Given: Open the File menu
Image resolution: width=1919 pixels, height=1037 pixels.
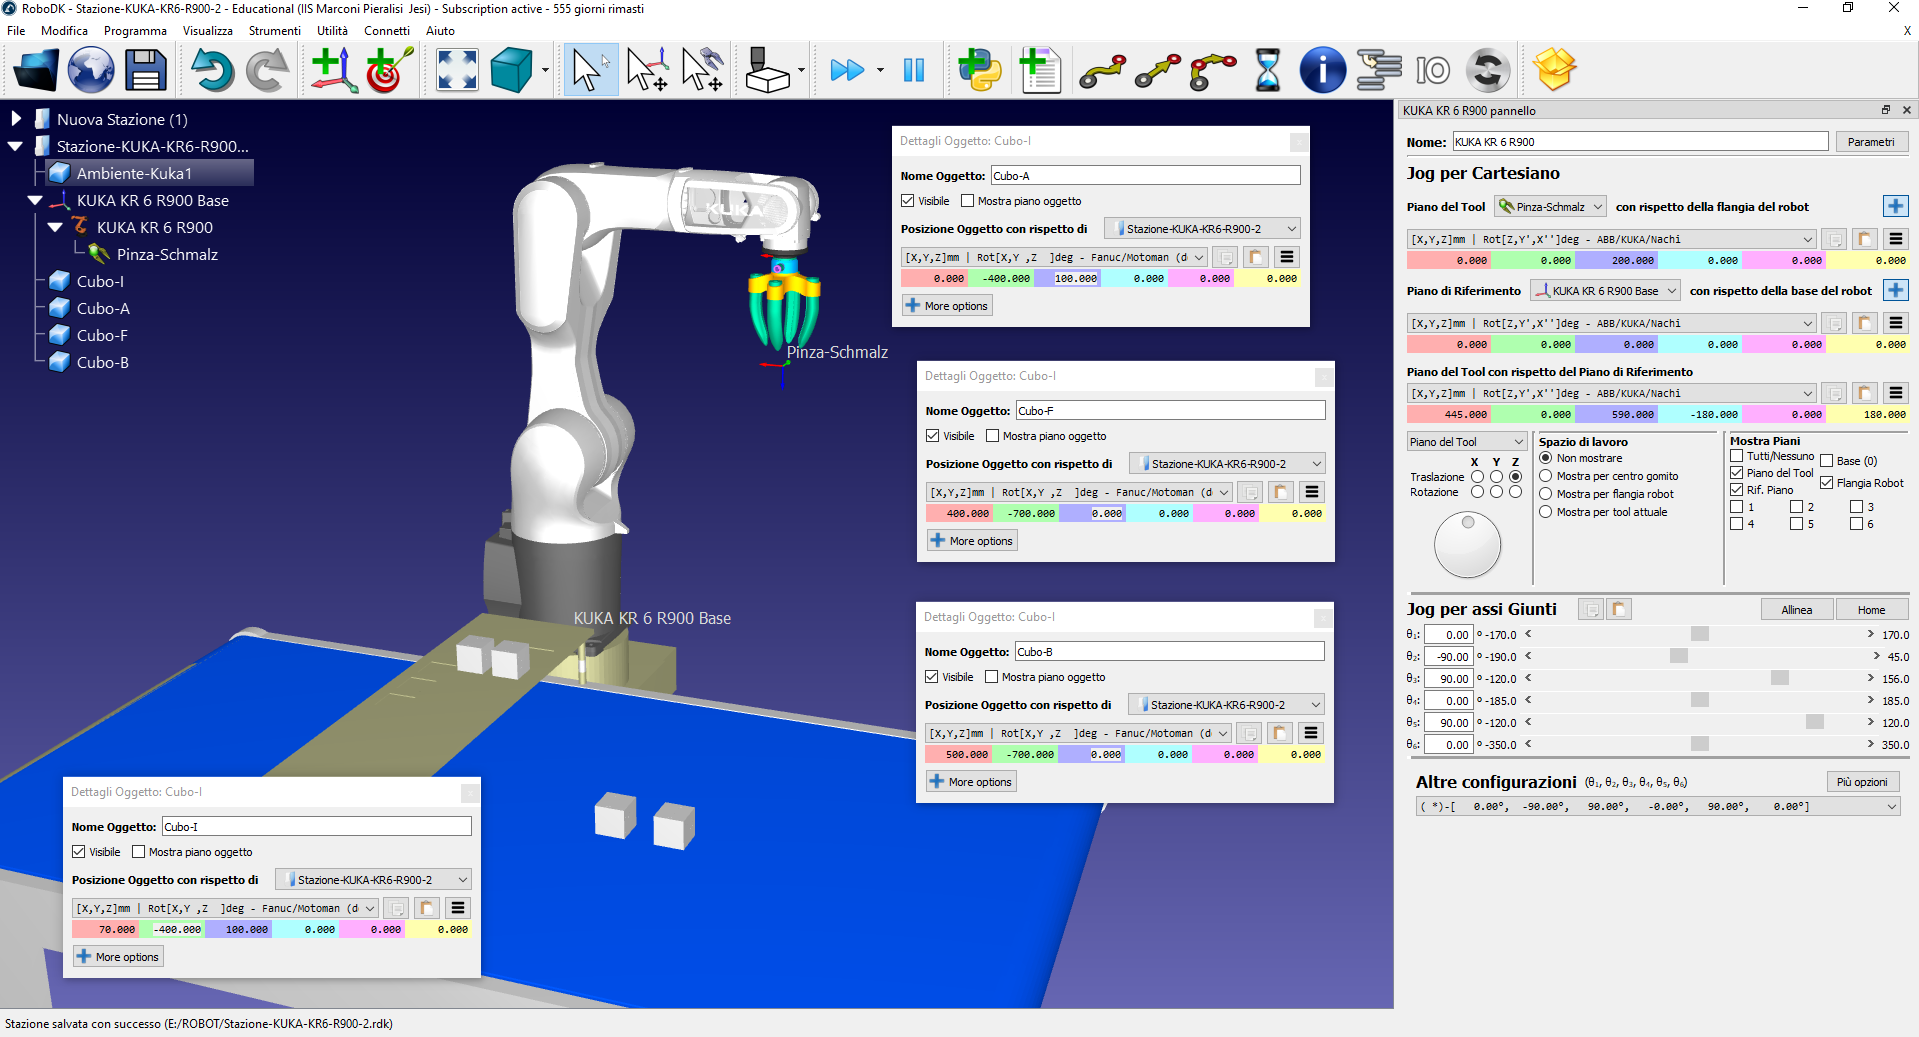Looking at the screenshot, I should (16, 31).
